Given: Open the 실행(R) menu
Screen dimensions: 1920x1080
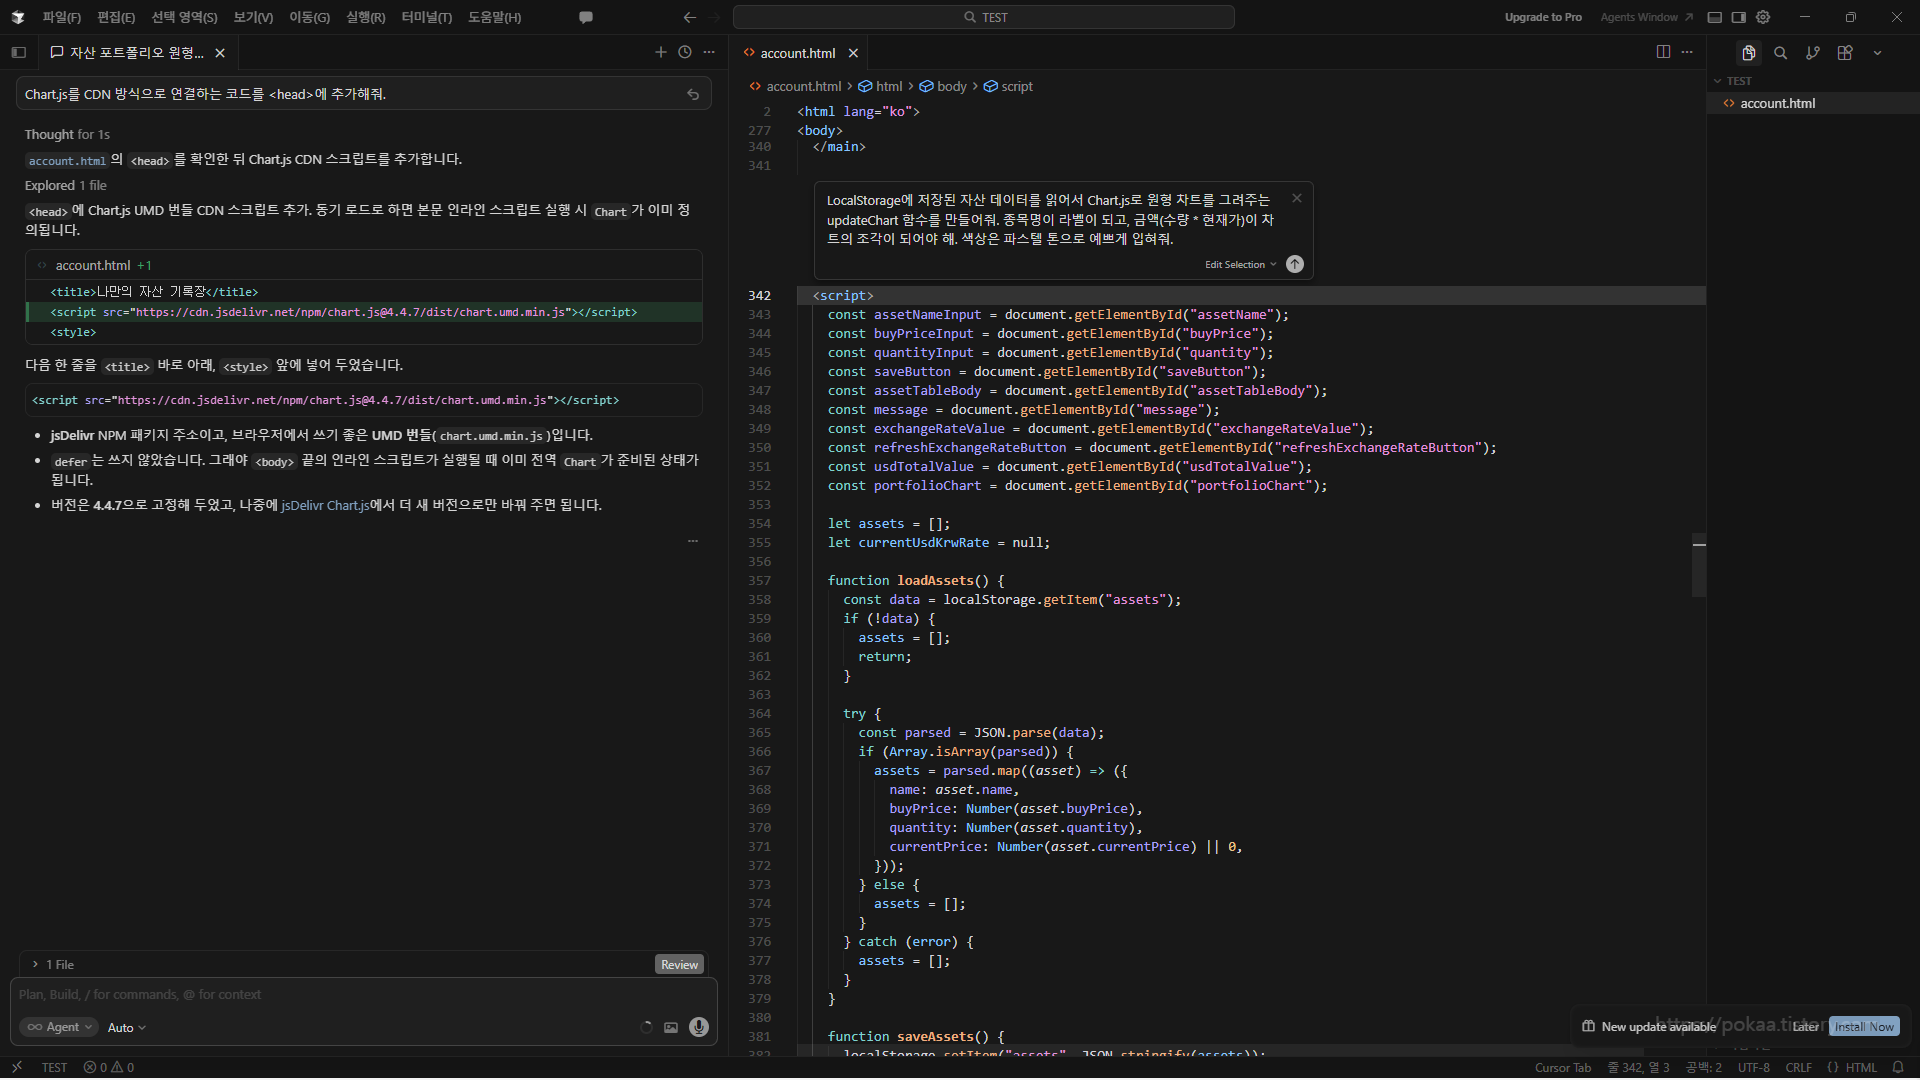Looking at the screenshot, I should (x=365, y=17).
